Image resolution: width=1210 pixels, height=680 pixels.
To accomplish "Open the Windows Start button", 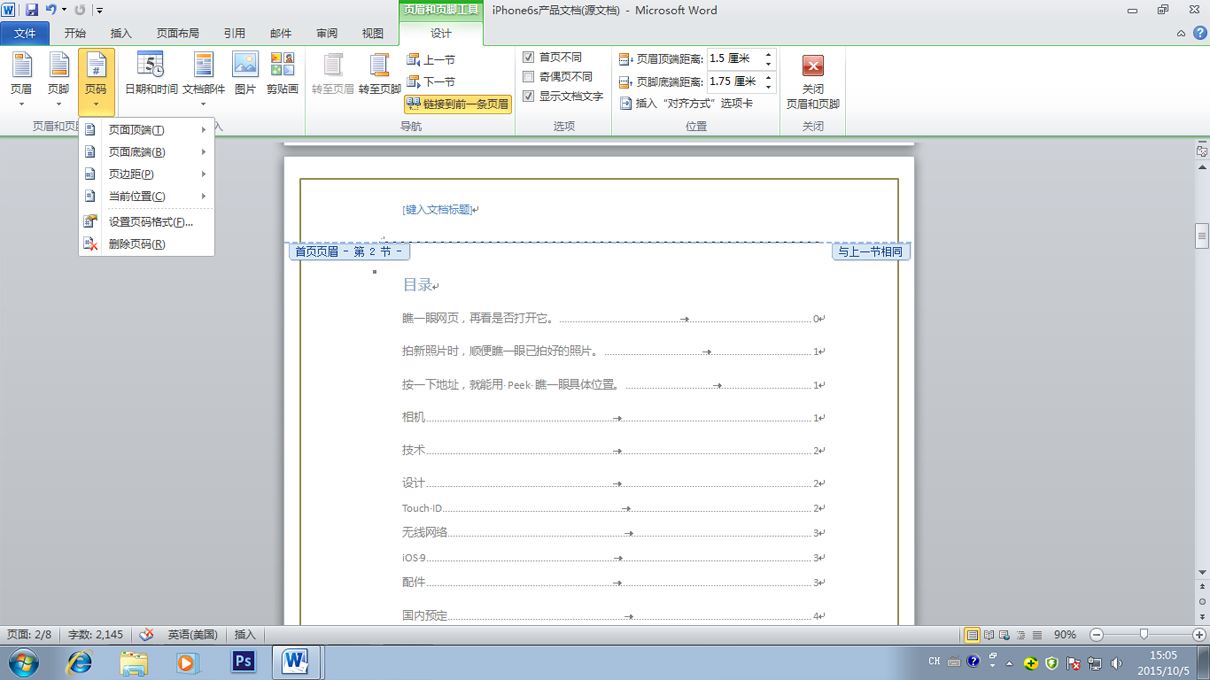I will click(24, 661).
